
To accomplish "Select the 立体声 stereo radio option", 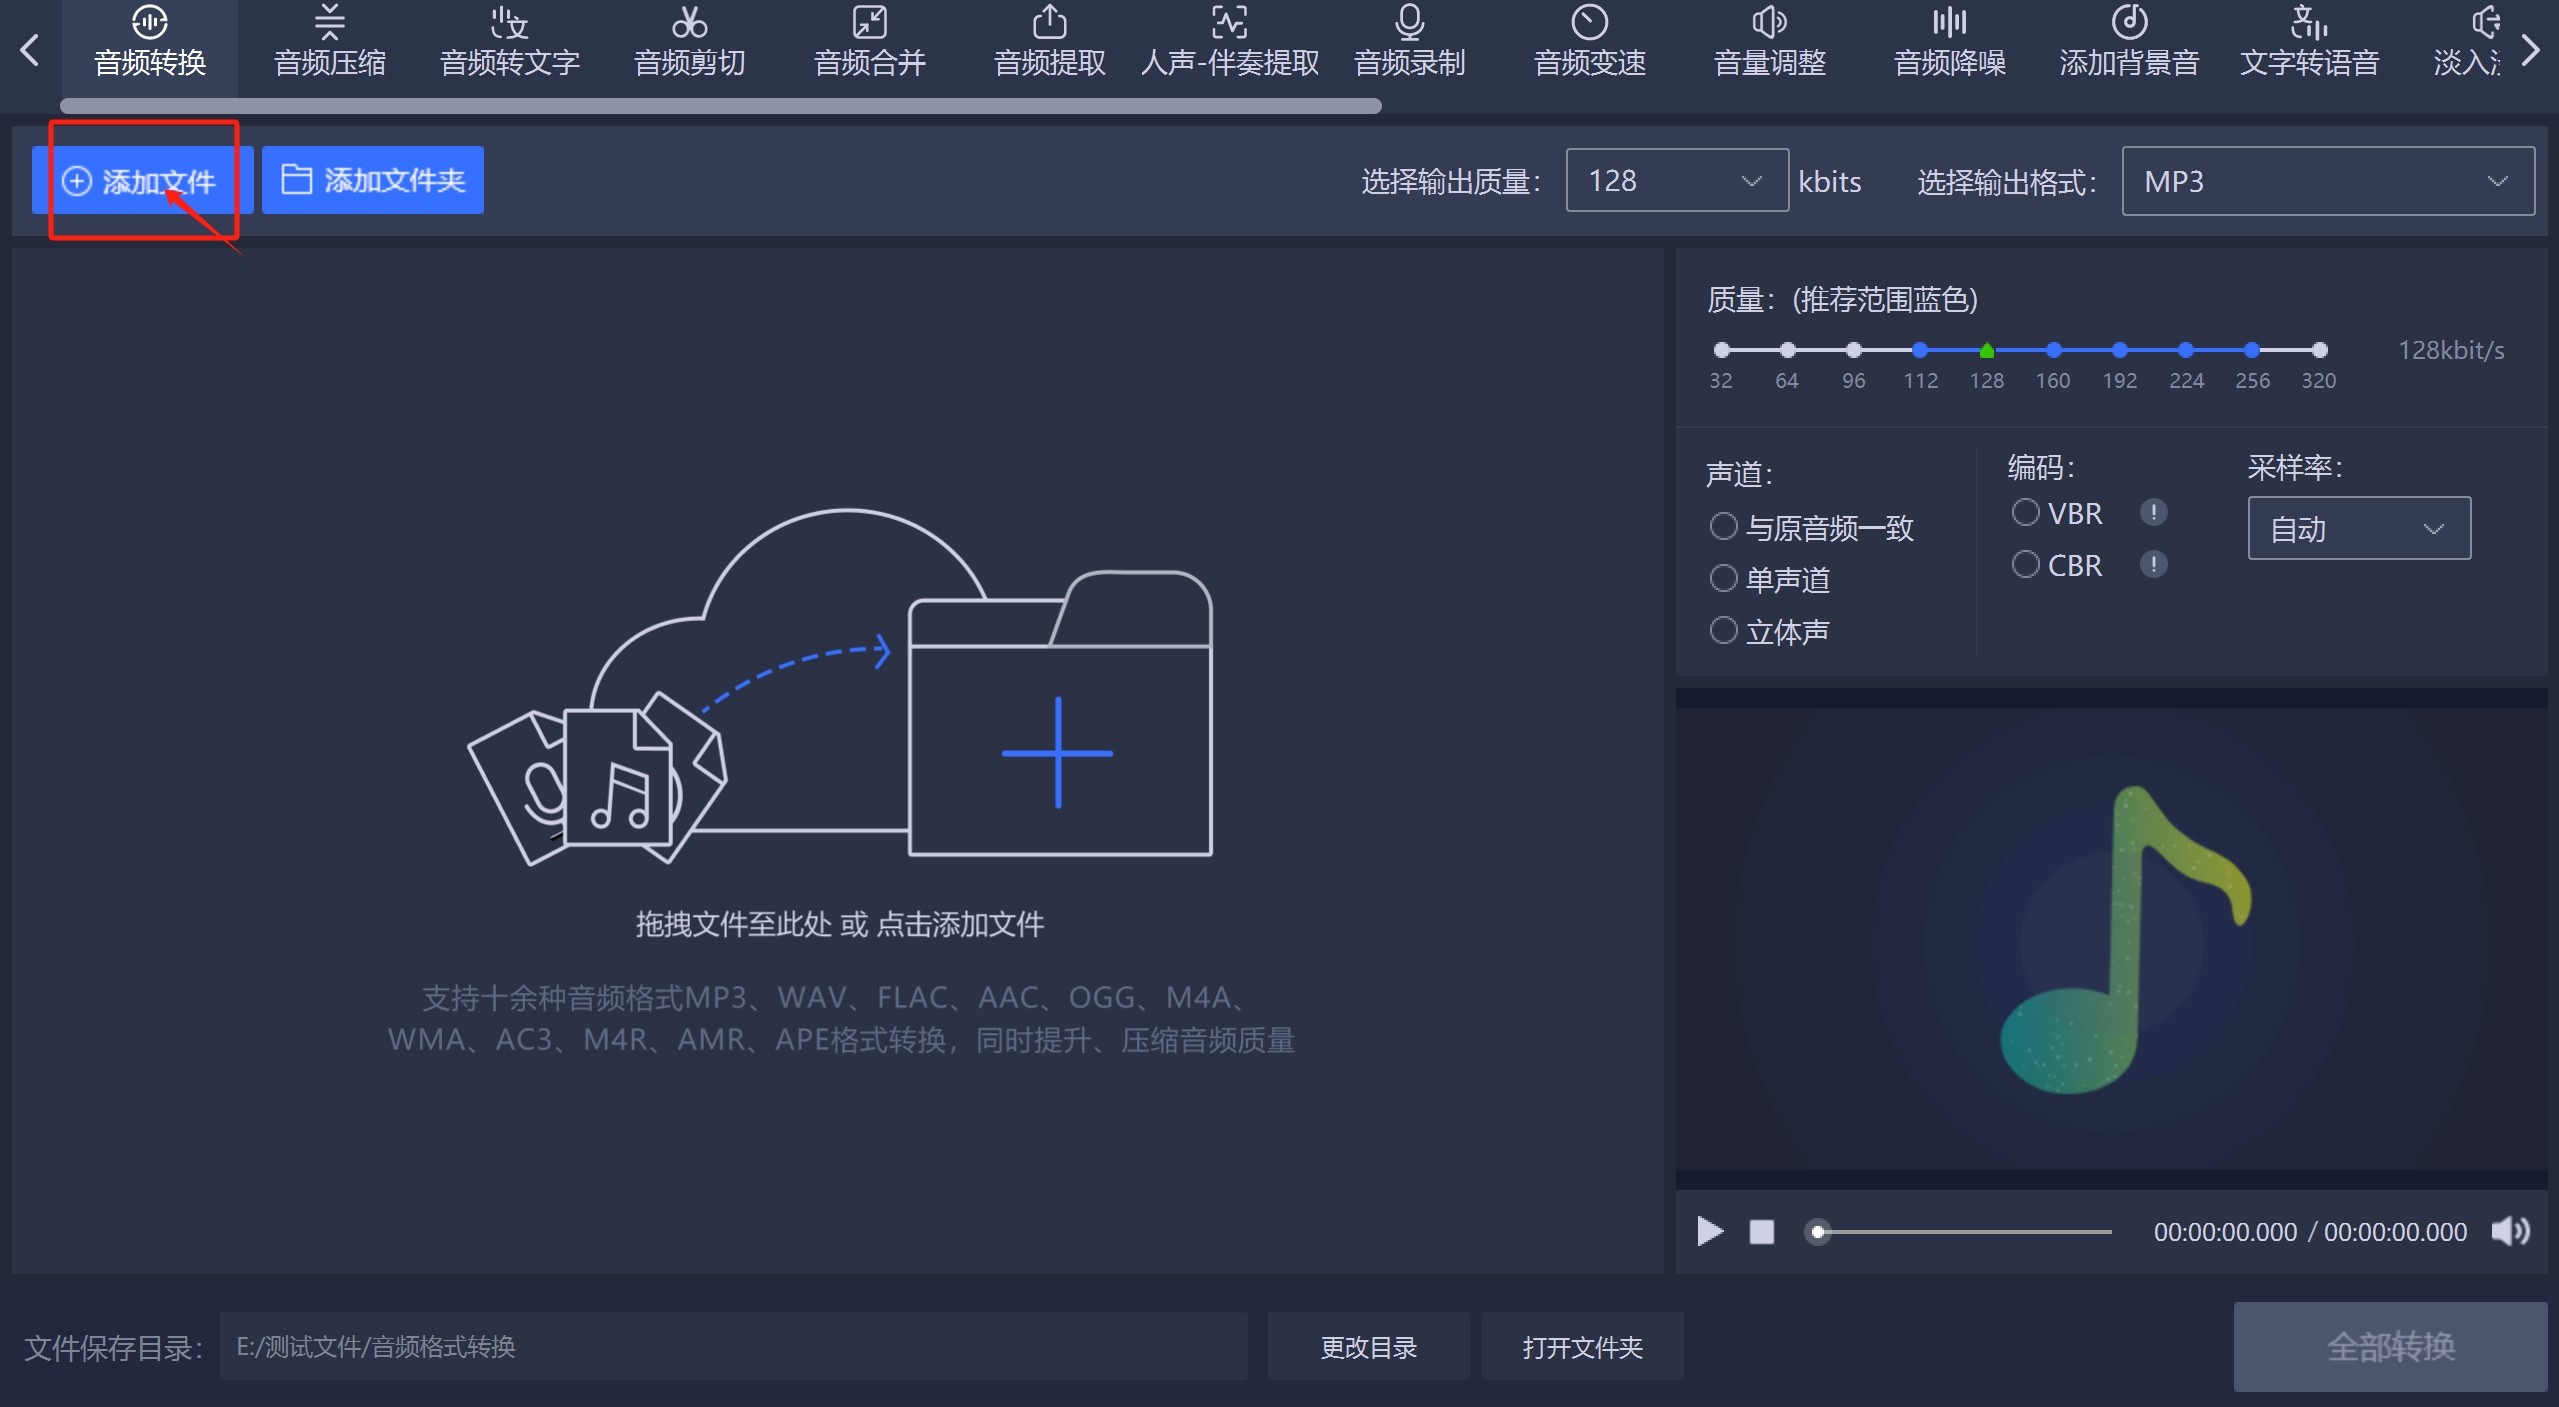I will 1723,630.
